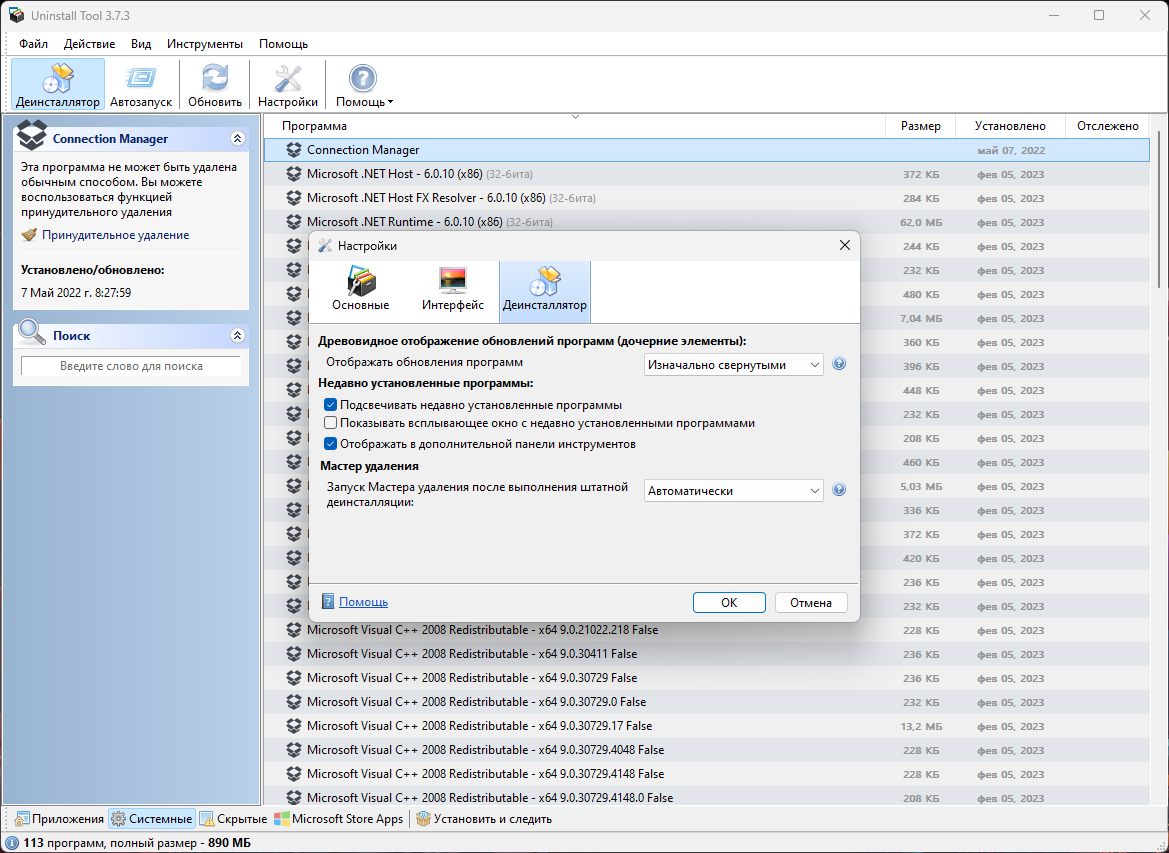Sort by the Установлено column header
Screen dimensions: 1169x853
[x=1010, y=126]
